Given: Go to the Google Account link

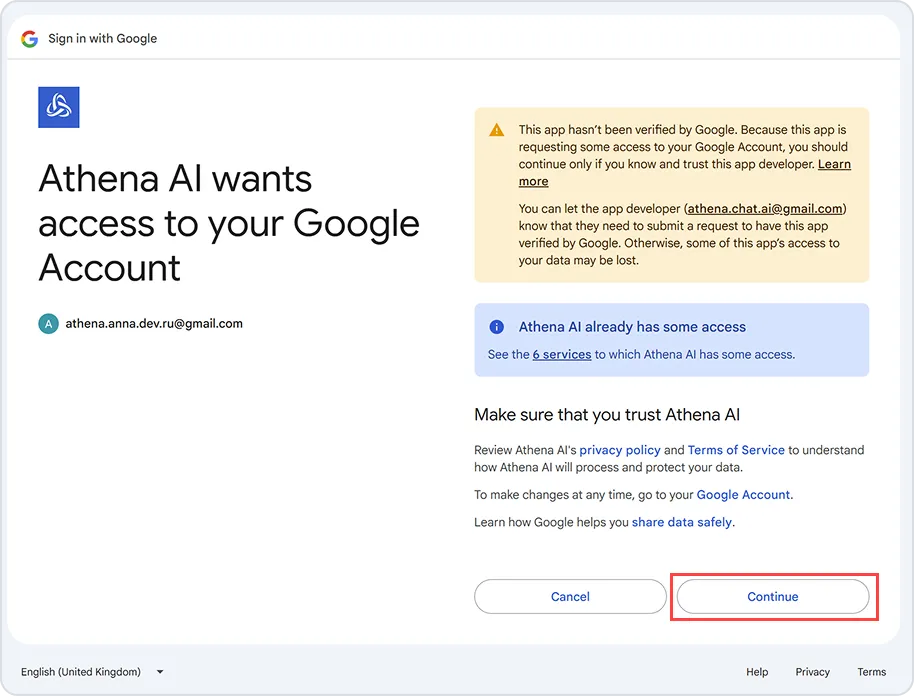Looking at the screenshot, I should point(743,495).
